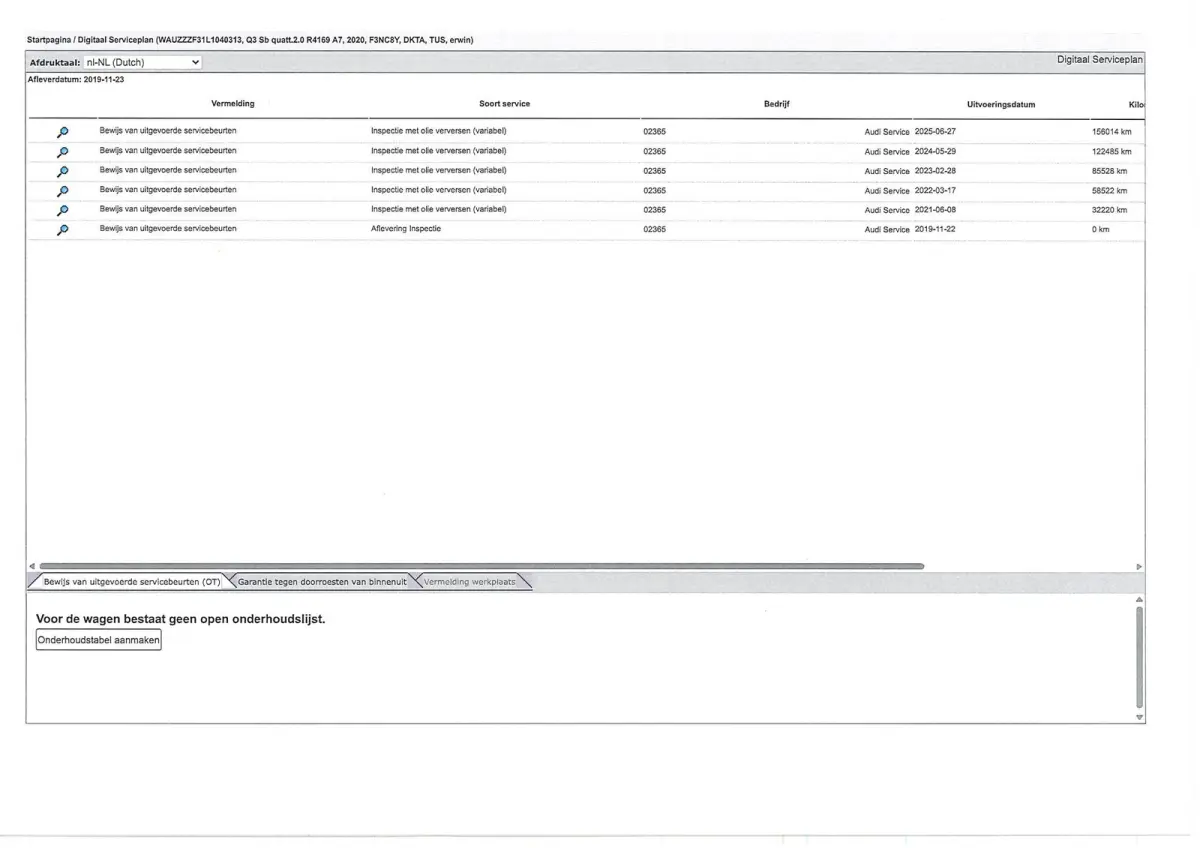Click the horizontal scrollbar of the service table
The image size is (1200, 848).
(481, 566)
